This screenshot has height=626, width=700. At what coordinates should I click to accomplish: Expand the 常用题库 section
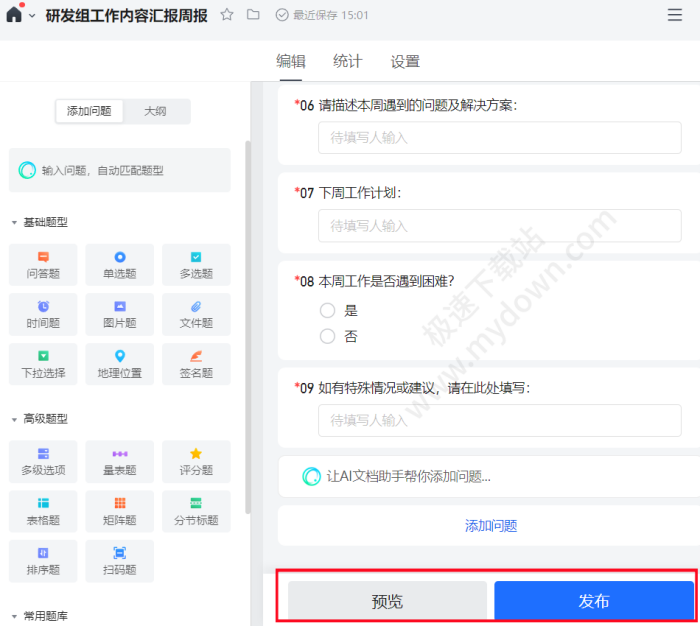click(15, 616)
